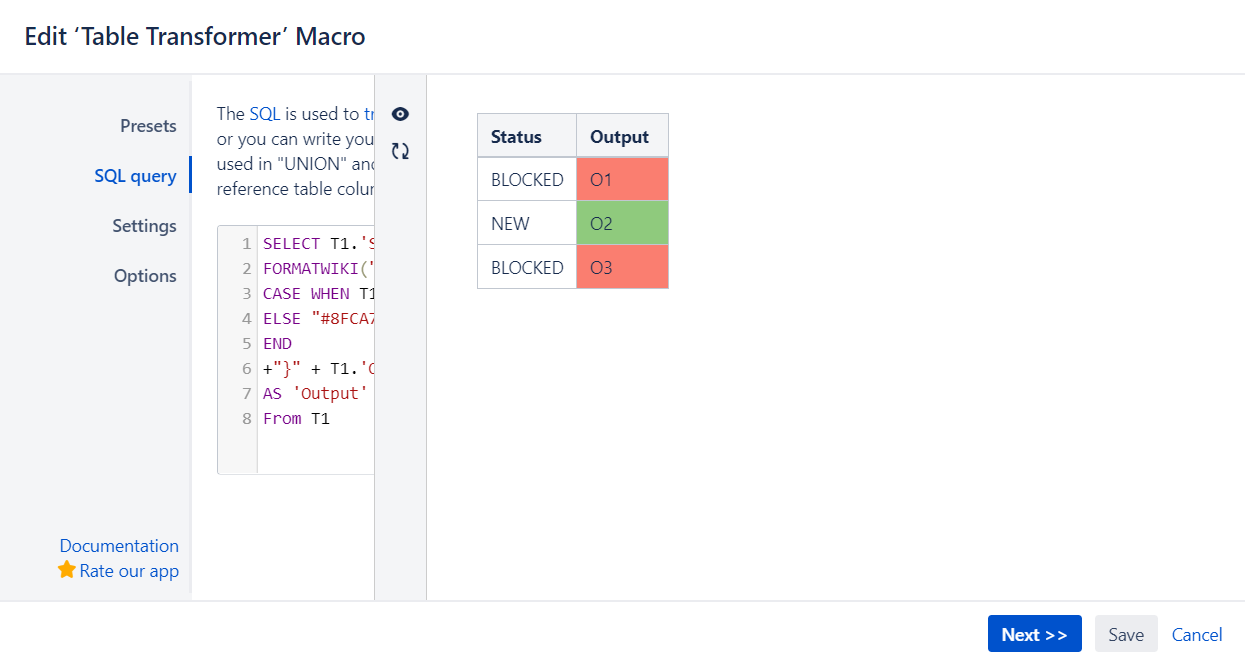Toggle the preview eye icon
The image size is (1245, 661).
click(x=400, y=114)
